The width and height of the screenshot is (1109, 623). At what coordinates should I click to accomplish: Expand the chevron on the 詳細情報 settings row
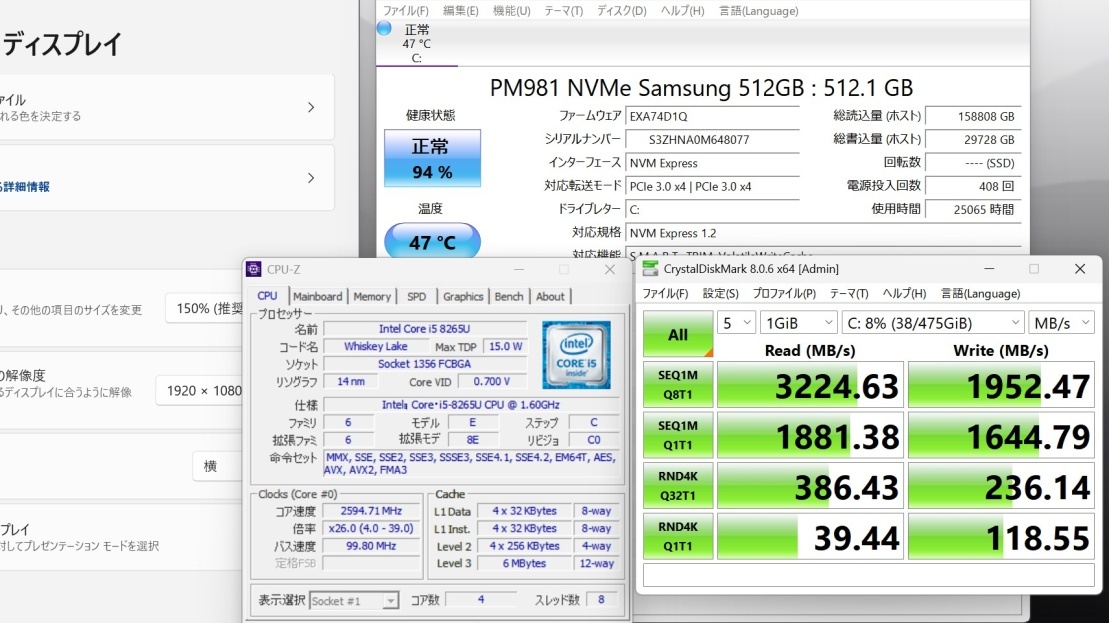tap(311, 178)
